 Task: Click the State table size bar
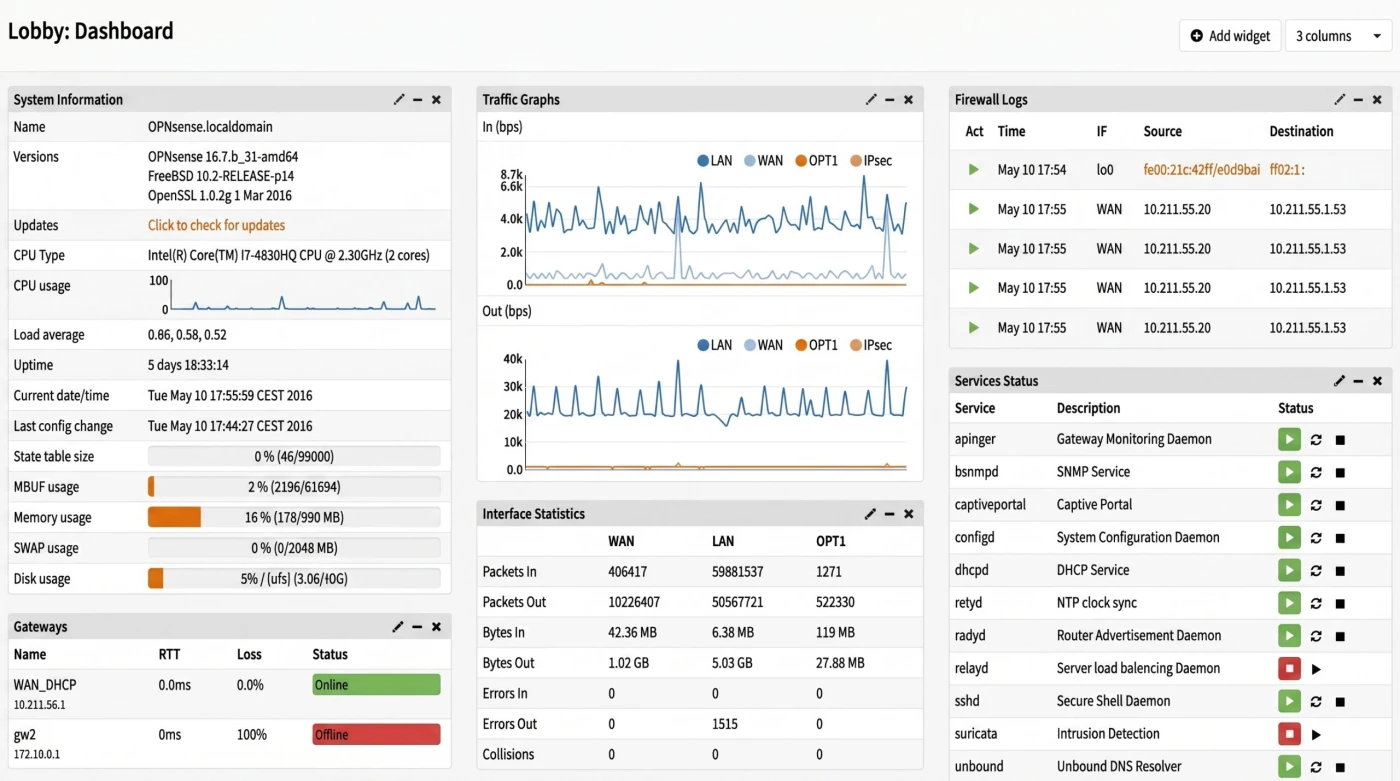294,456
